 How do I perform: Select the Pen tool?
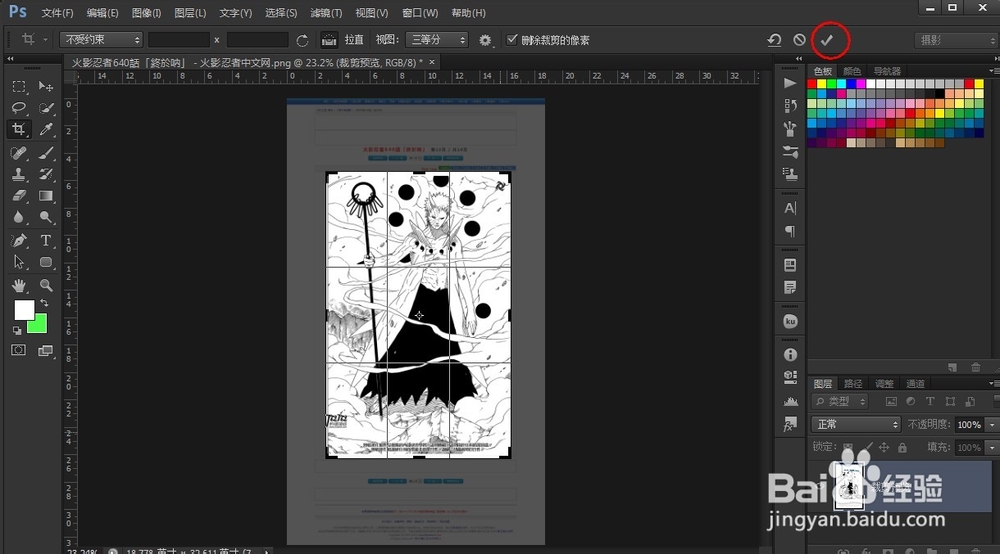point(19,240)
